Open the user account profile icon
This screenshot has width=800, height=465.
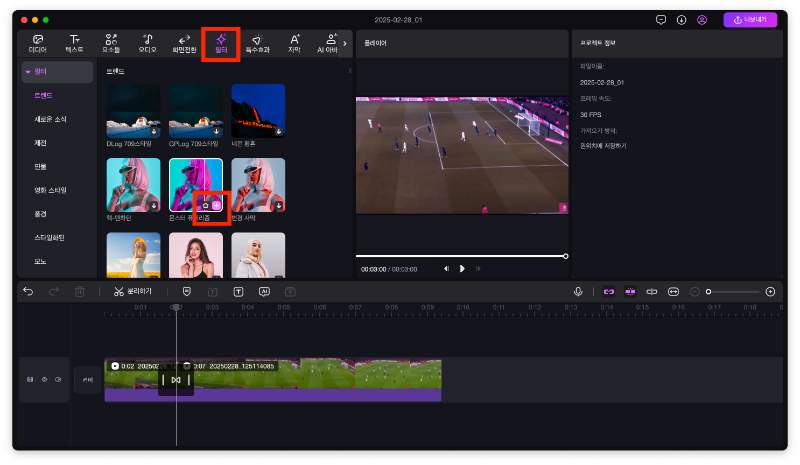click(702, 19)
